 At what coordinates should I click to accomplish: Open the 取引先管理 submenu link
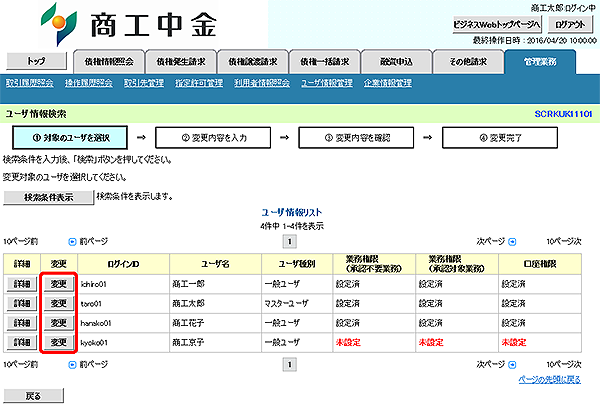144,83
